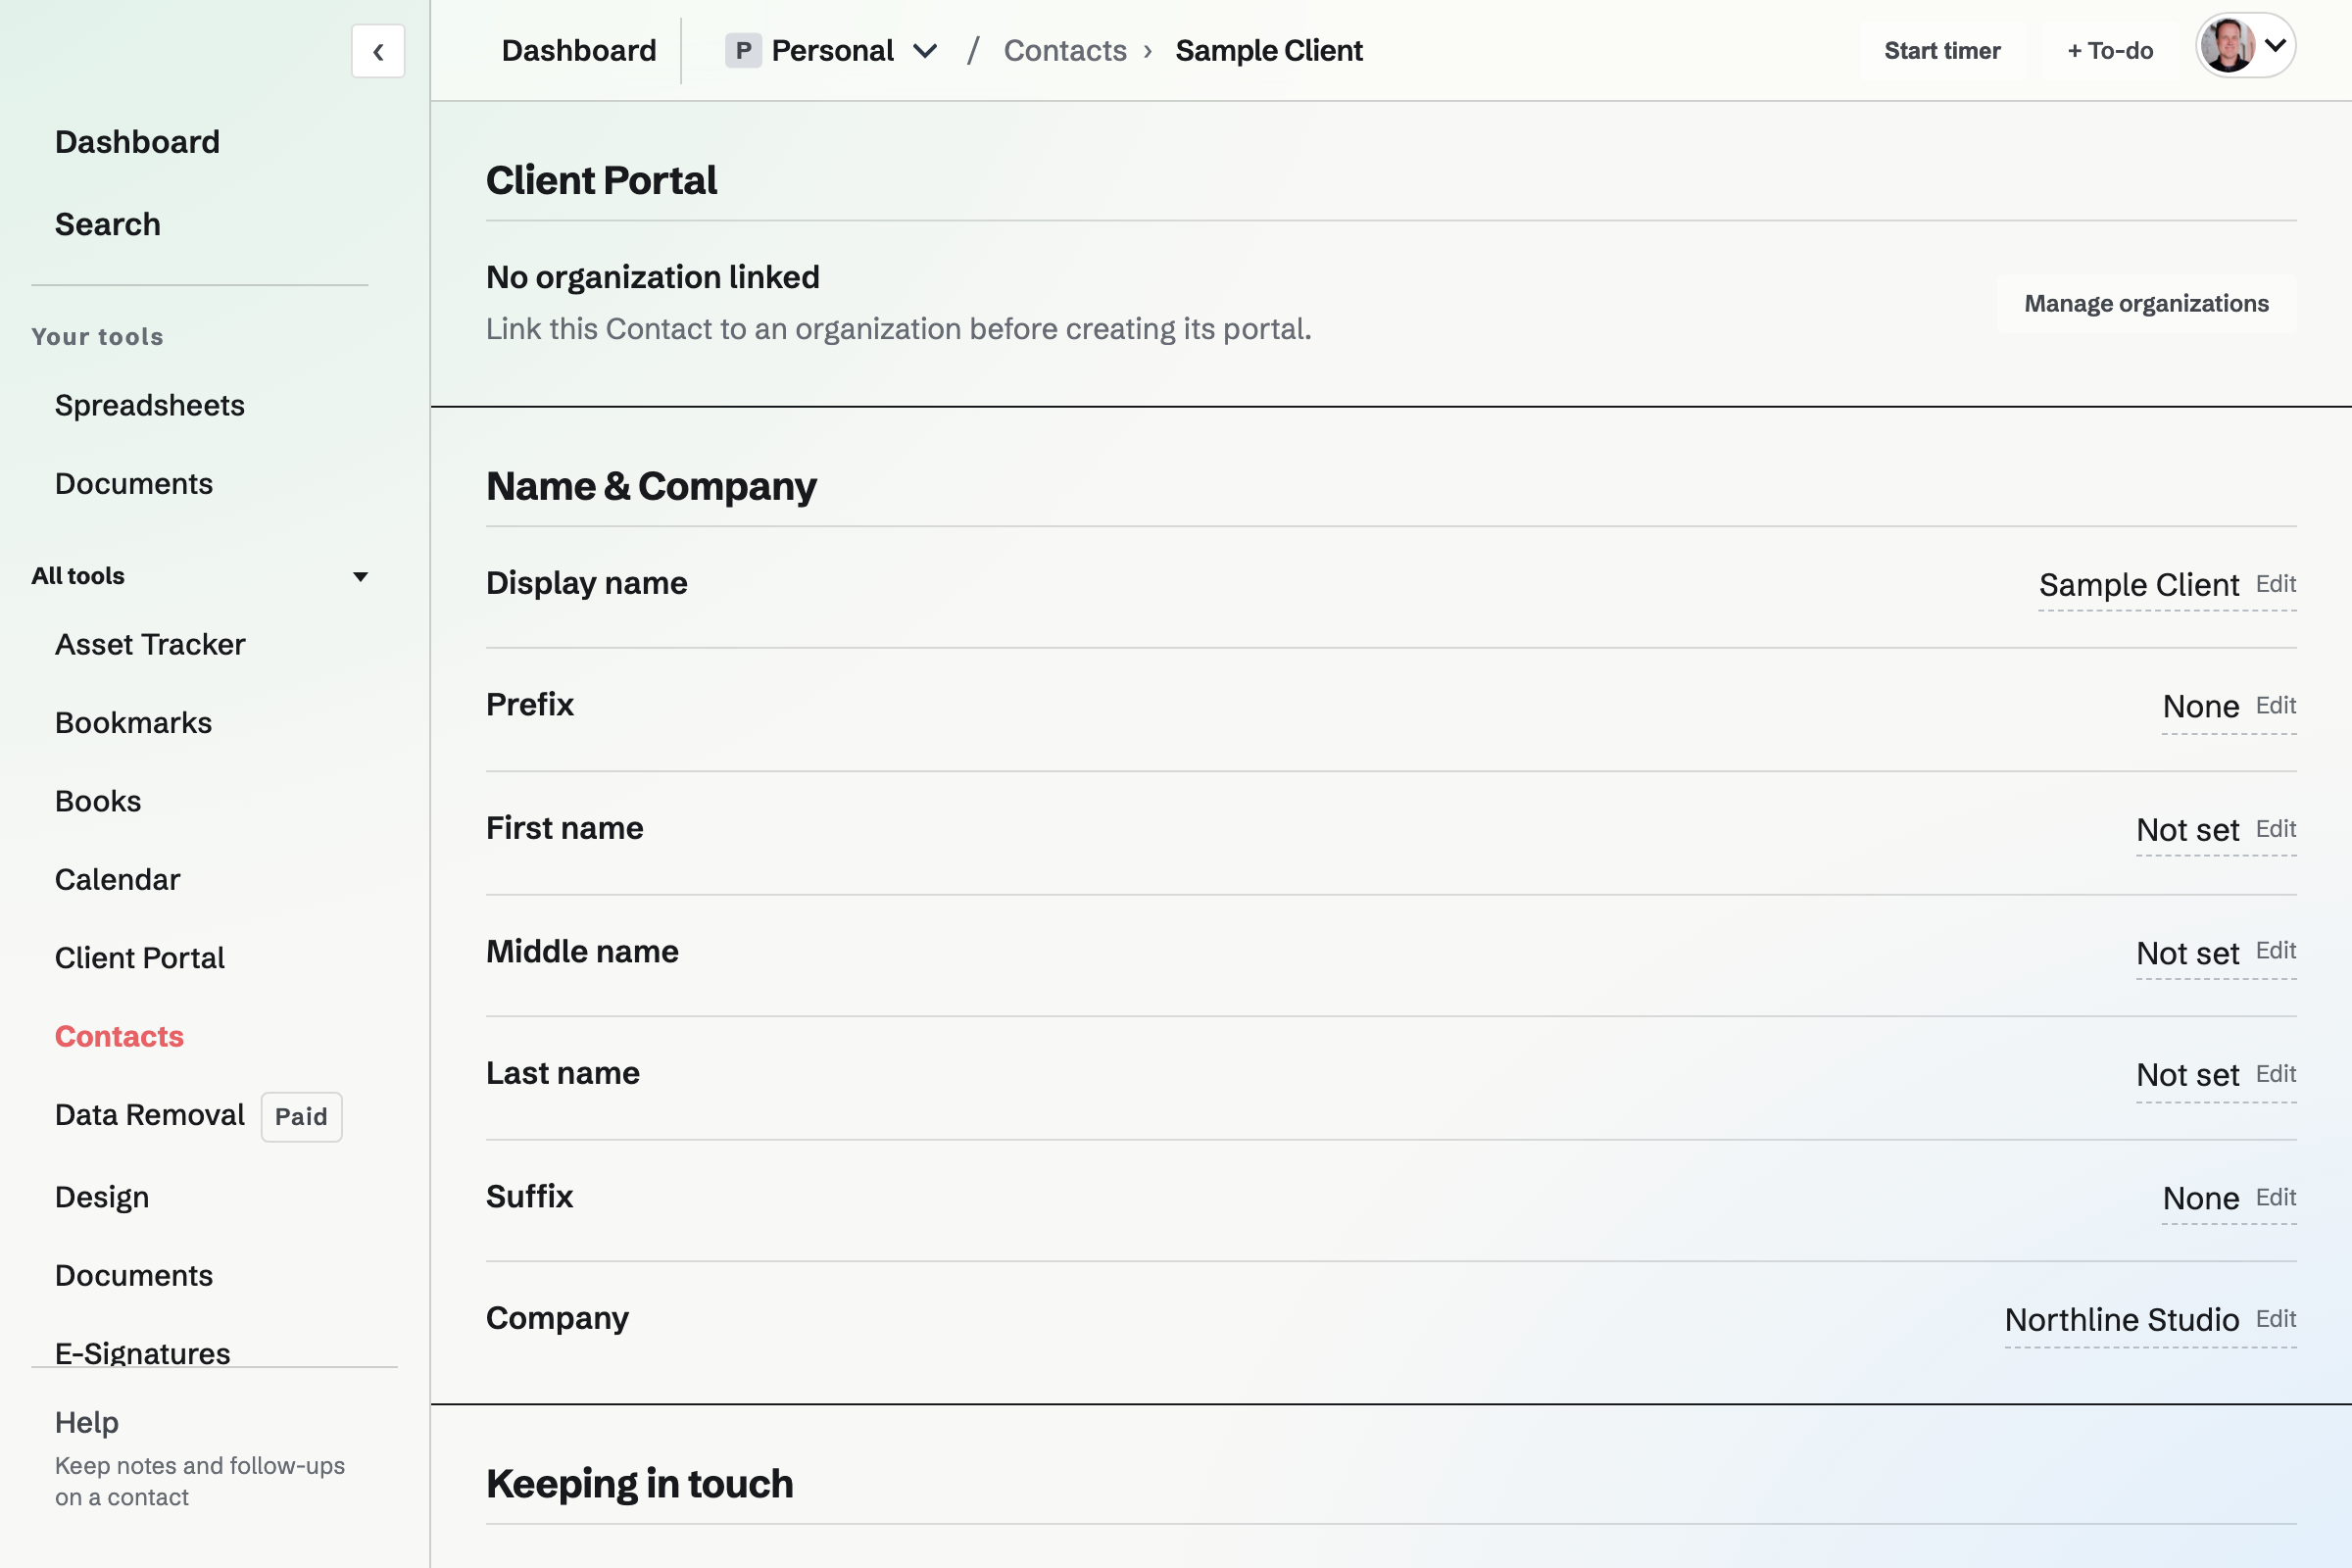The height and width of the screenshot is (1568, 2352).
Task: Edit the Company field
Action: click(2276, 1319)
